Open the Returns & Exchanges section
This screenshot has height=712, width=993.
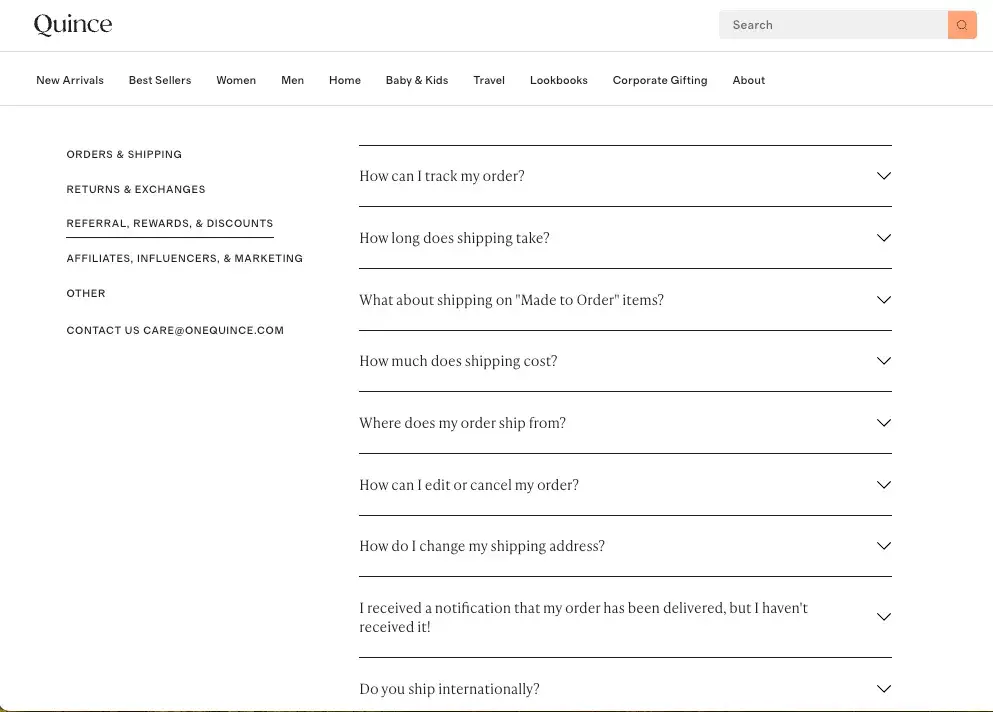(135, 189)
